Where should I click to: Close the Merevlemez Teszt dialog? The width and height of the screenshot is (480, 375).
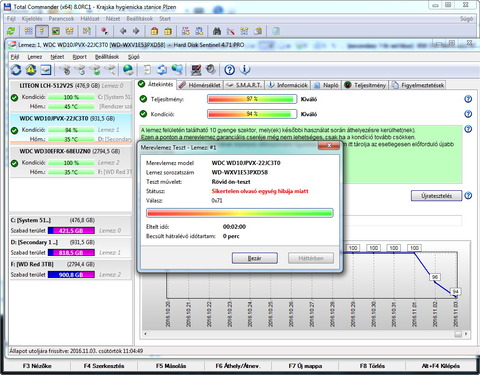(x=329, y=146)
